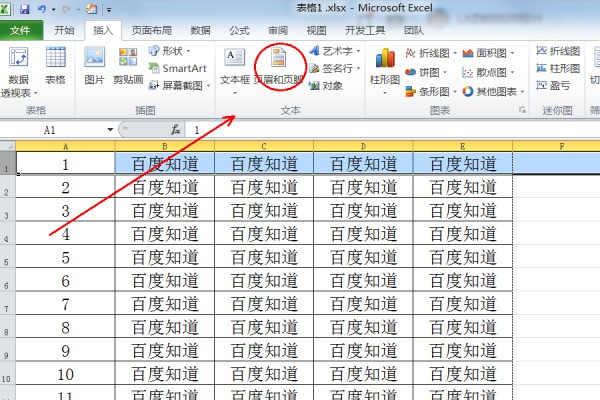Screen dimensions: 600x400
Task: Switch to the 页面布局 (Page Layout) tab
Action: pos(152,30)
